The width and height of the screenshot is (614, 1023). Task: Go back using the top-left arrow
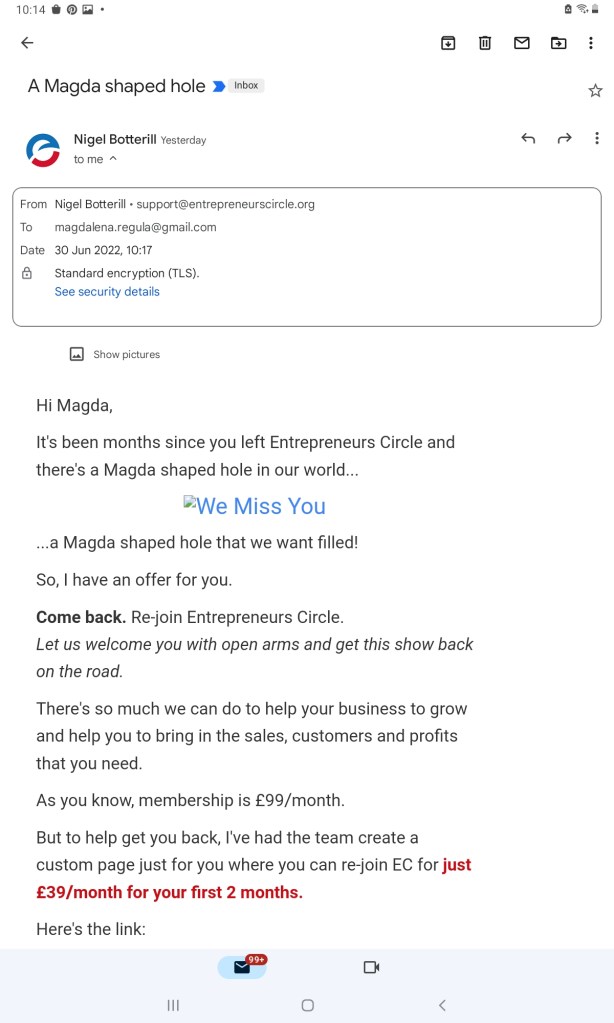[27, 43]
